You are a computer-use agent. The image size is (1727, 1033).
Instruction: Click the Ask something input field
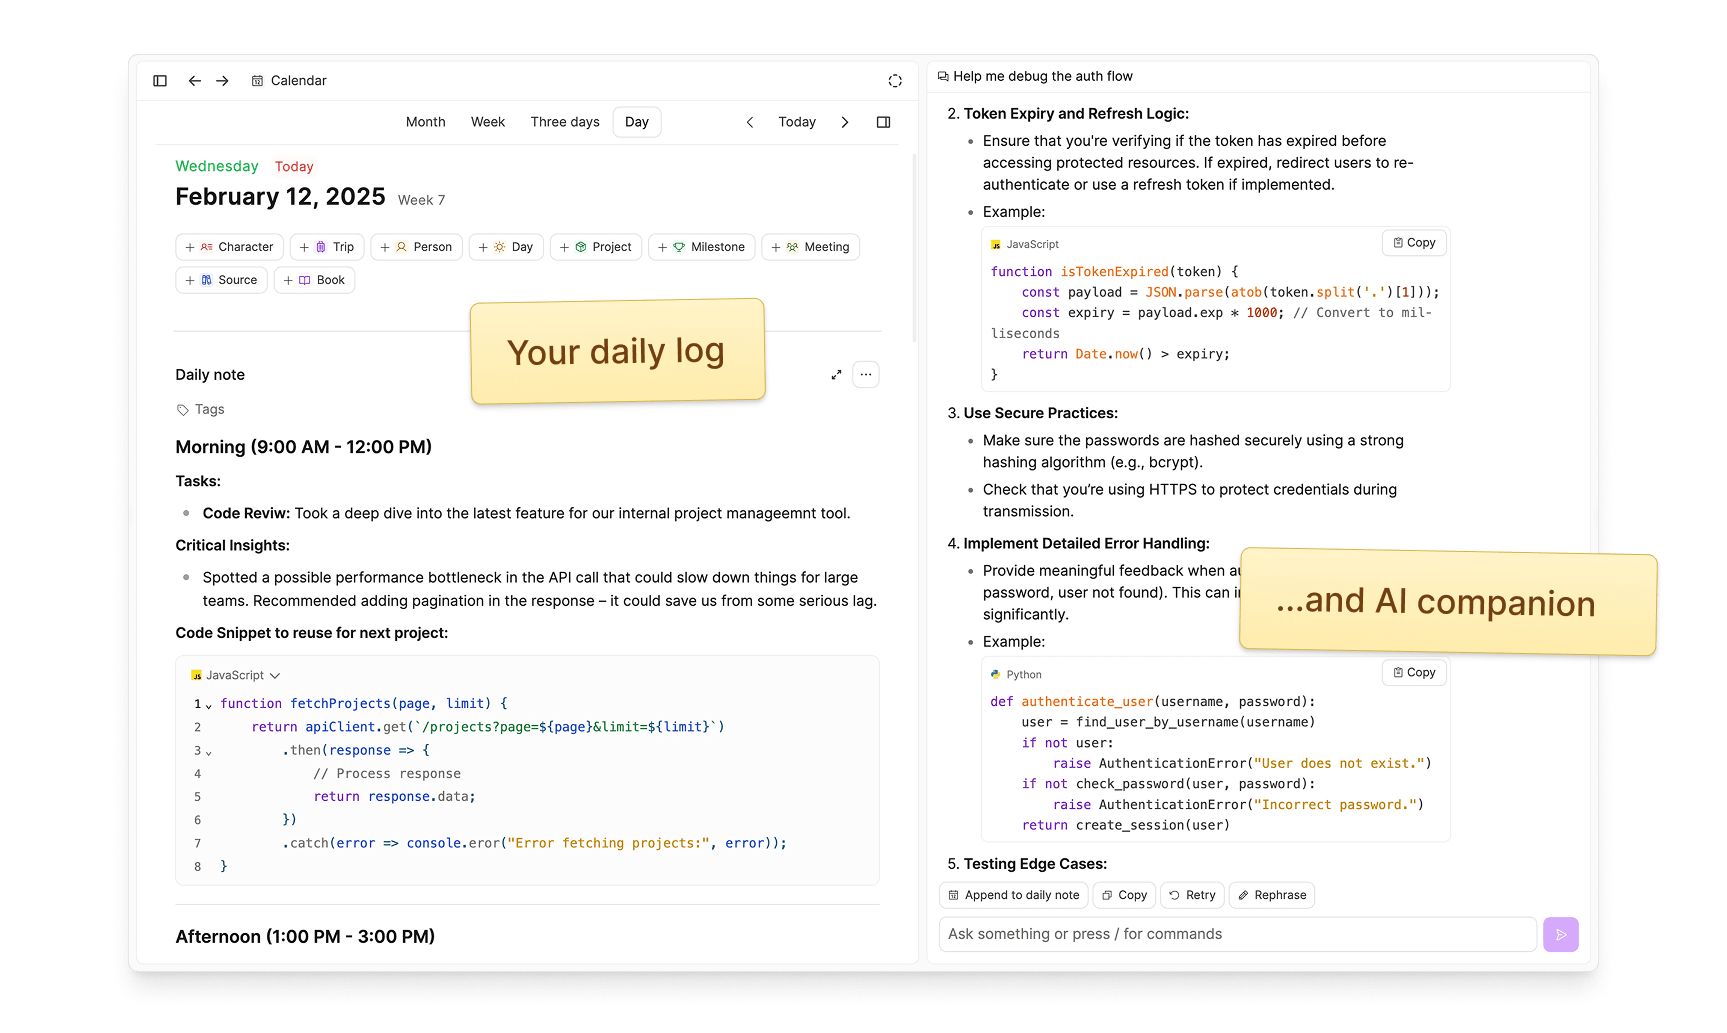point(1237,934)
